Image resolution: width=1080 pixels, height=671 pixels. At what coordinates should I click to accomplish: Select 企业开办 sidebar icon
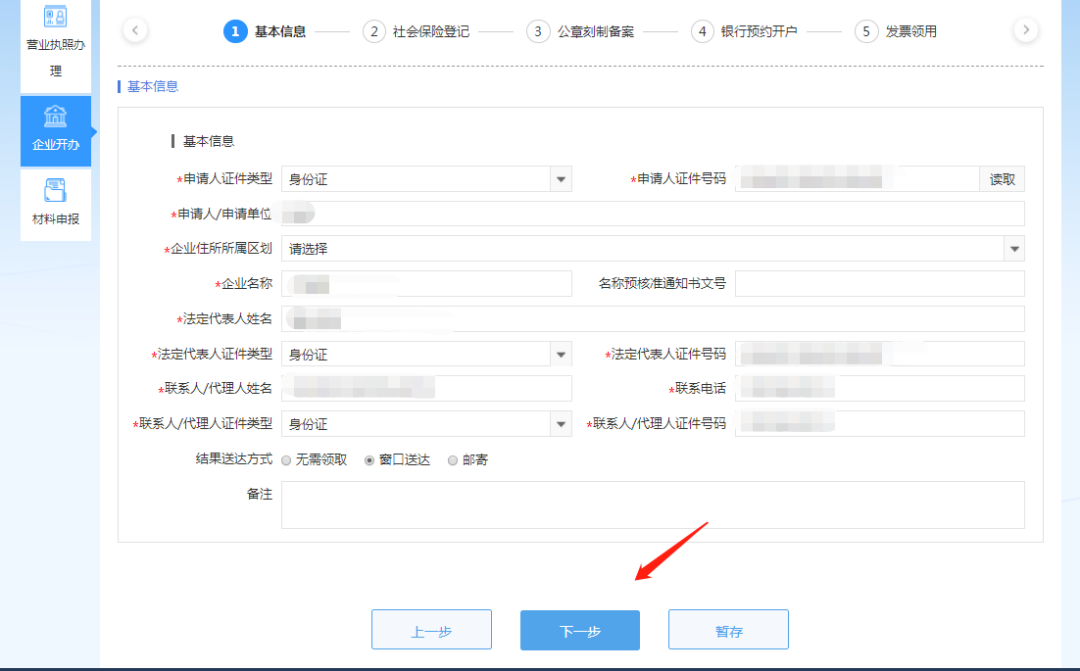pos(55,116)
